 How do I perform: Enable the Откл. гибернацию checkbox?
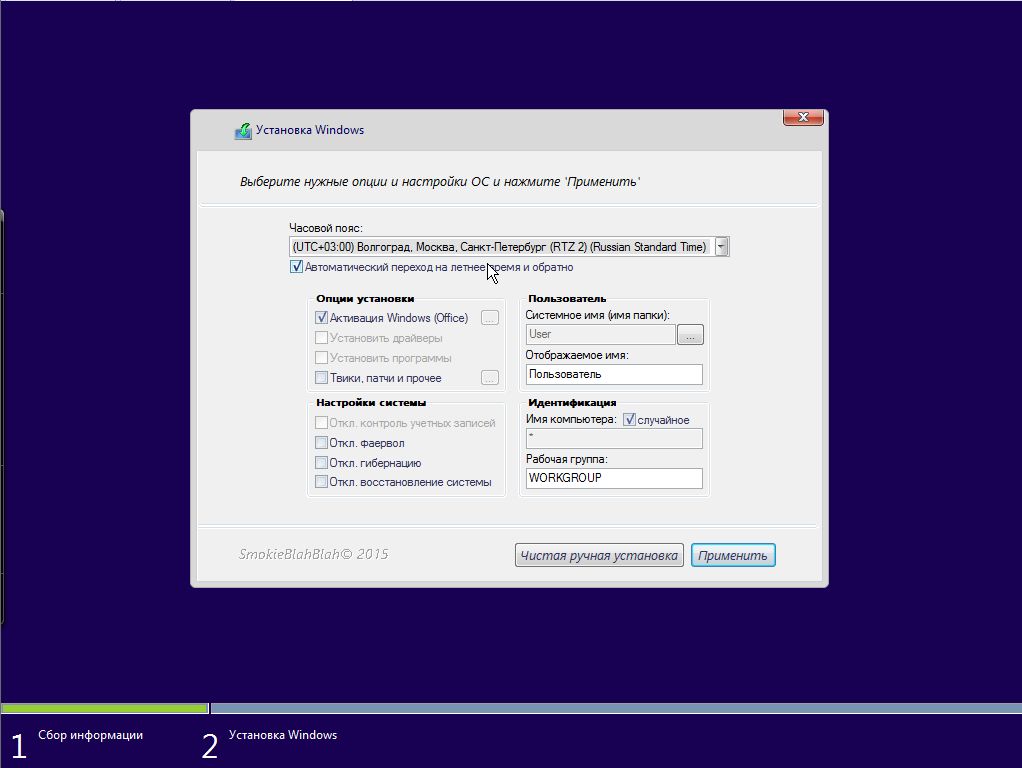[x=321, y=463]
